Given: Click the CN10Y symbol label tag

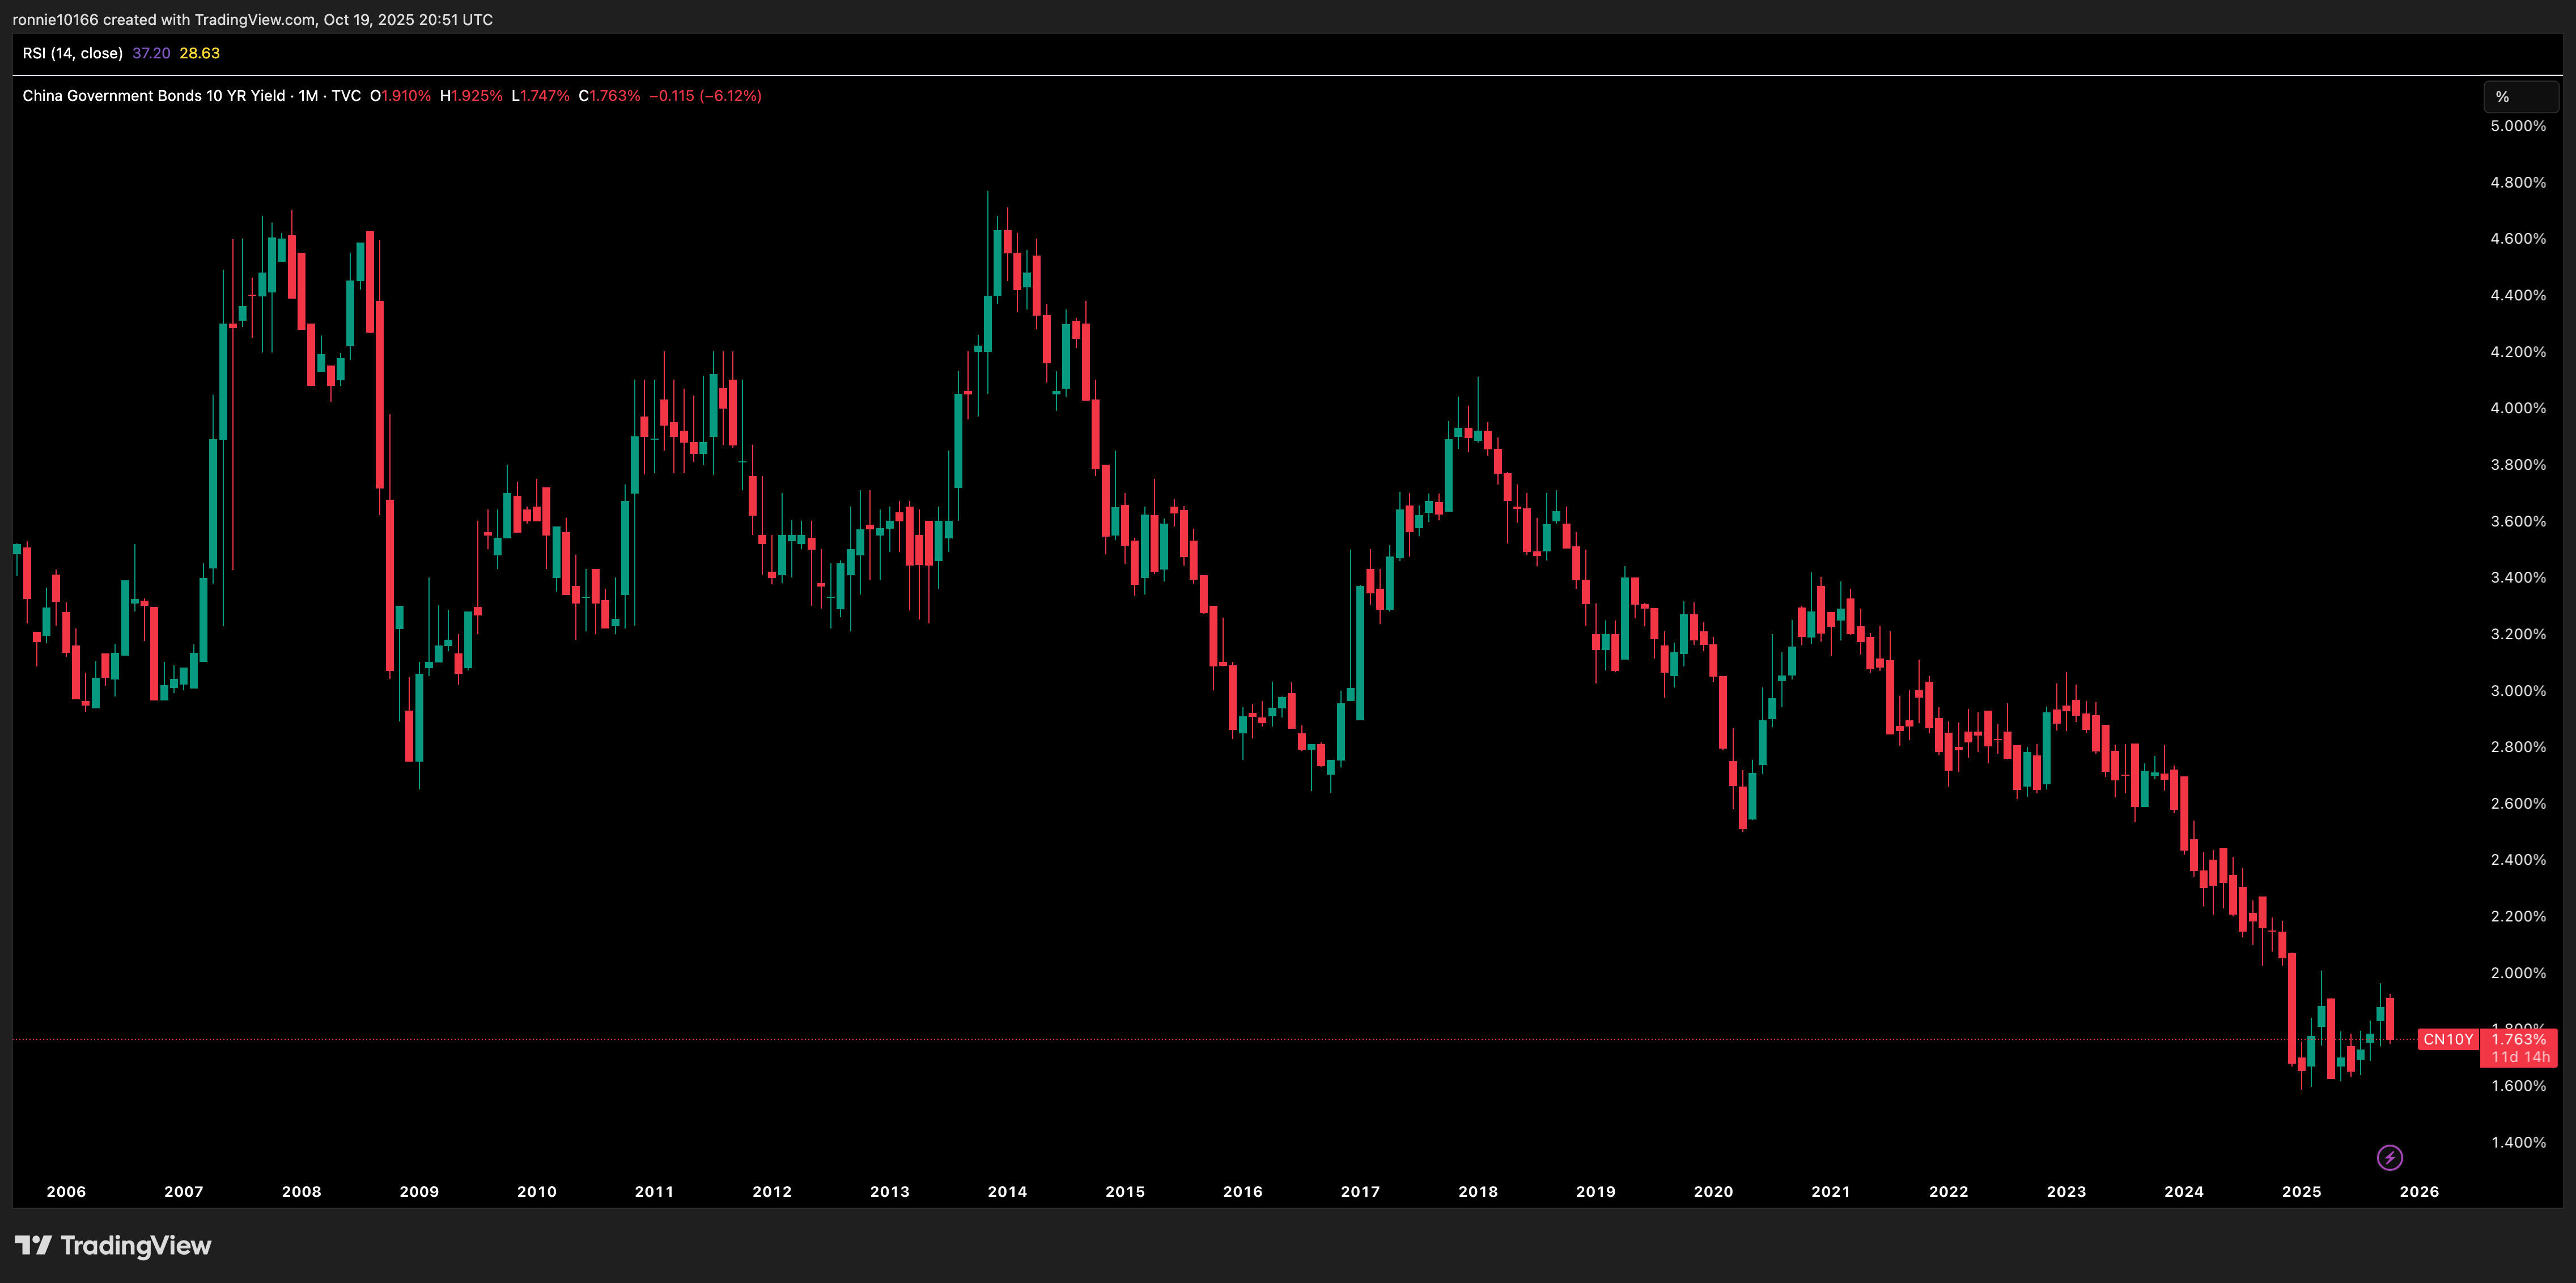Looking at the screenshot, I should point(2447,1039).
